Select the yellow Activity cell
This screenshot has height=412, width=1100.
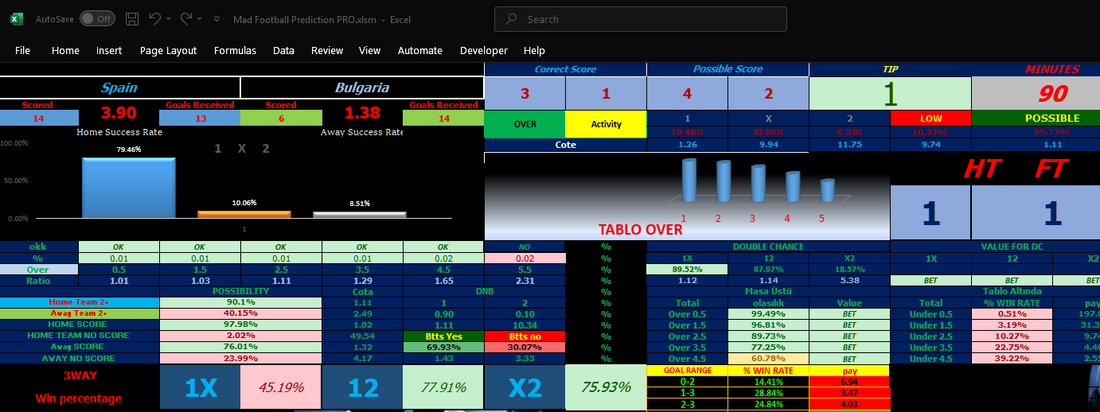[605, 124]
